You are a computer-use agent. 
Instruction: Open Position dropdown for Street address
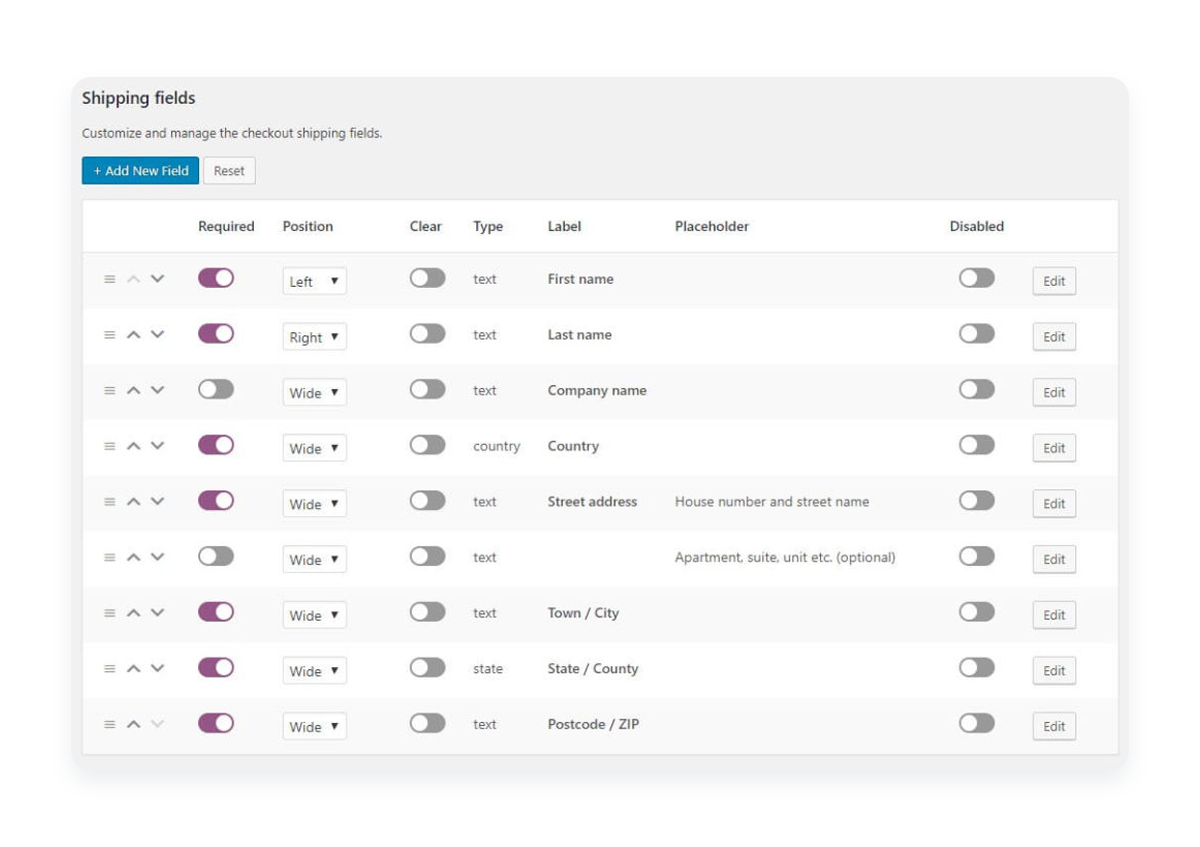click(x=314, y=504)
